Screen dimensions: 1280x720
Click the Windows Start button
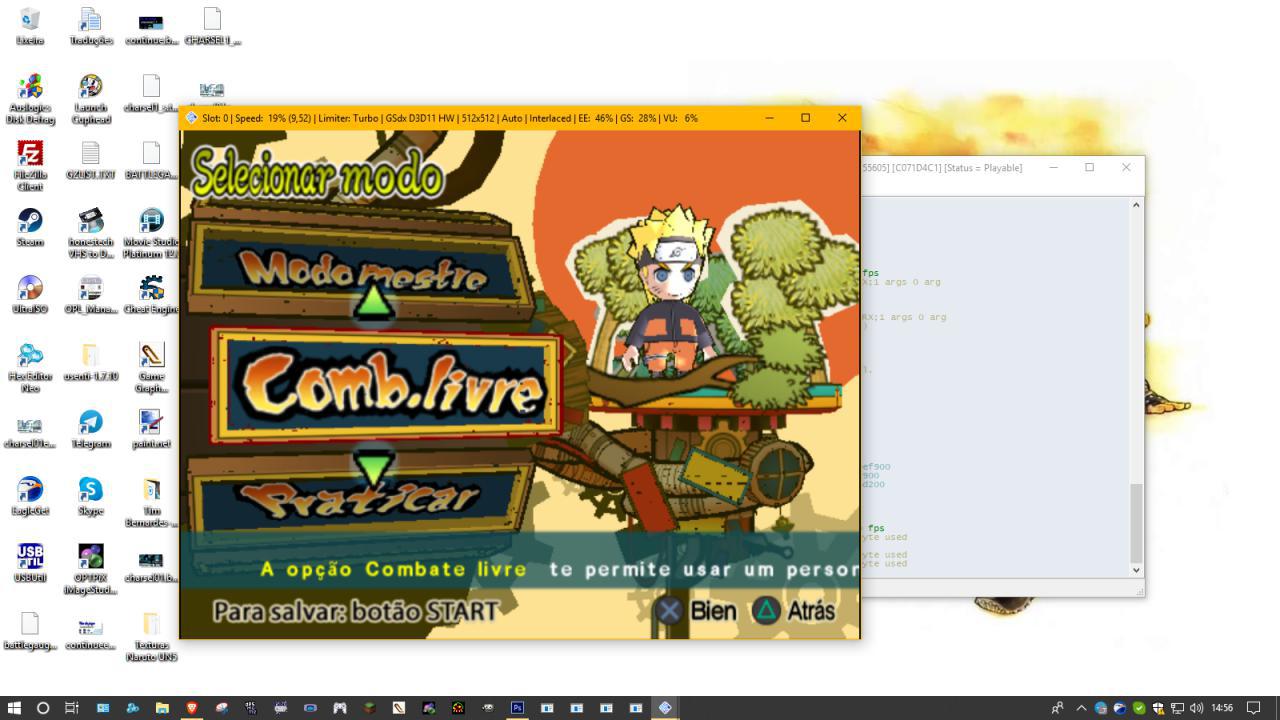pyautogui.click(x=14, y=708)
